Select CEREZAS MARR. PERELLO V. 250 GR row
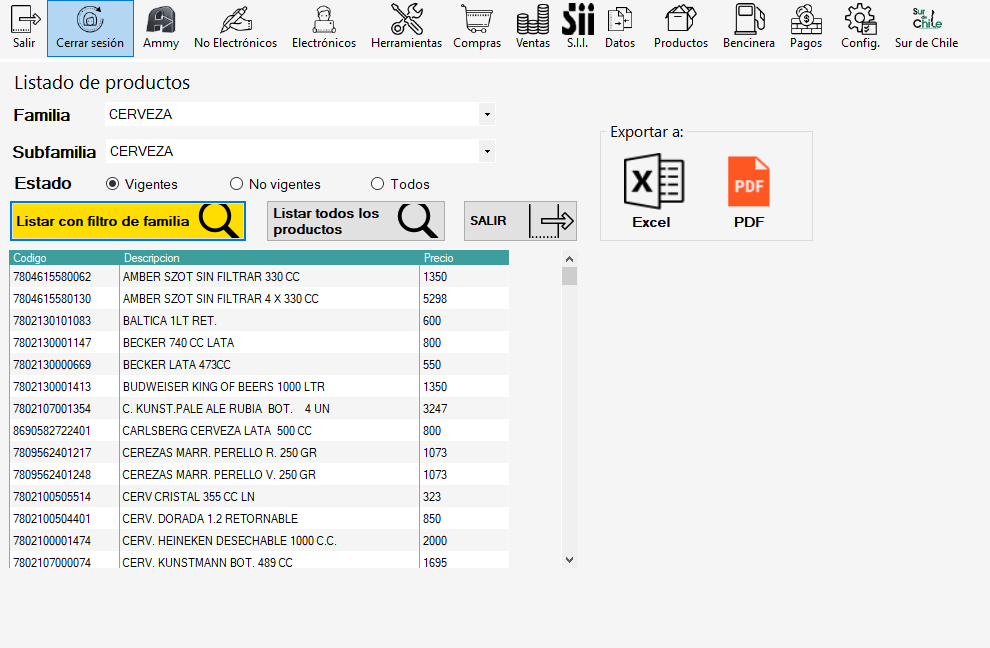This screenshot has width=990, height=648. point(259,475)
